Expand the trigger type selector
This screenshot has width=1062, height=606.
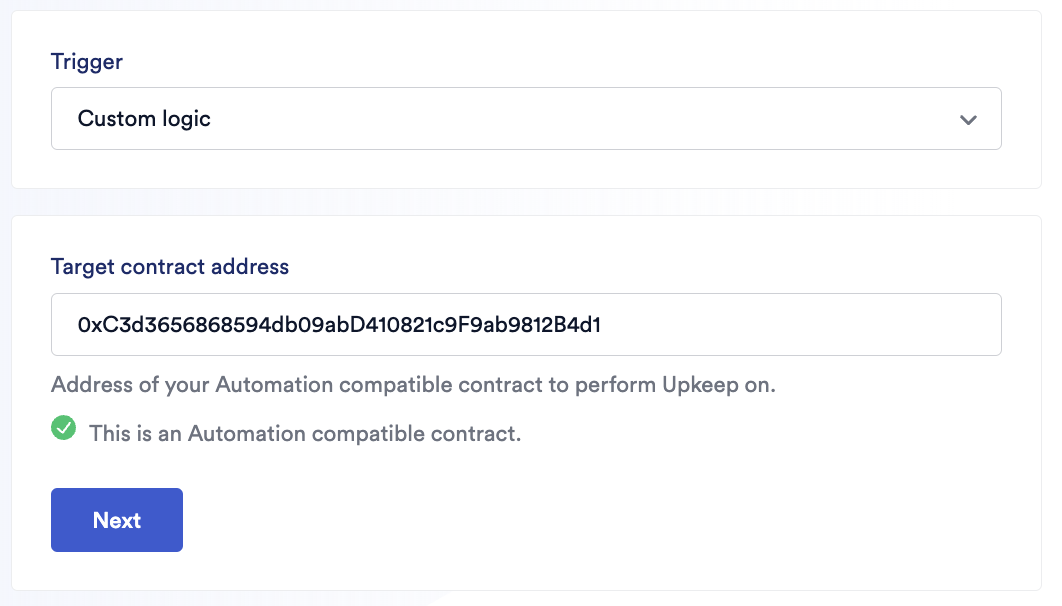click(x=526, y=119)
